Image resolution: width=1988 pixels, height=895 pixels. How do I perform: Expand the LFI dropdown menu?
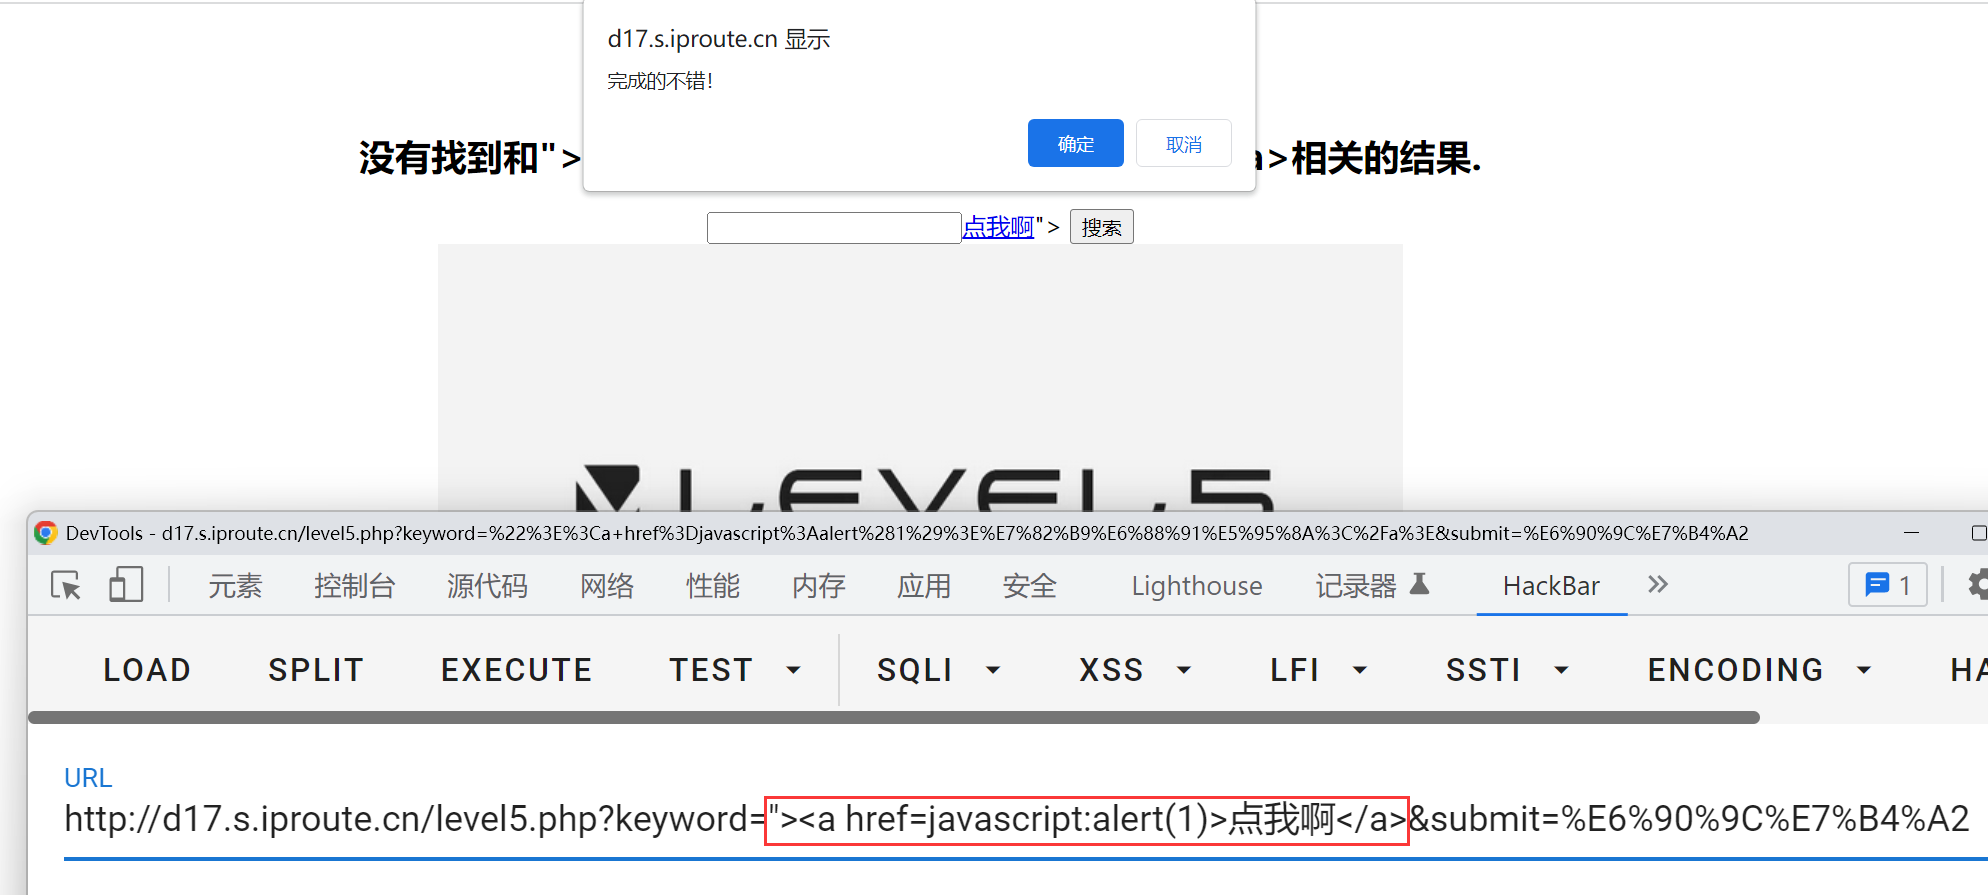[1360, 670]
